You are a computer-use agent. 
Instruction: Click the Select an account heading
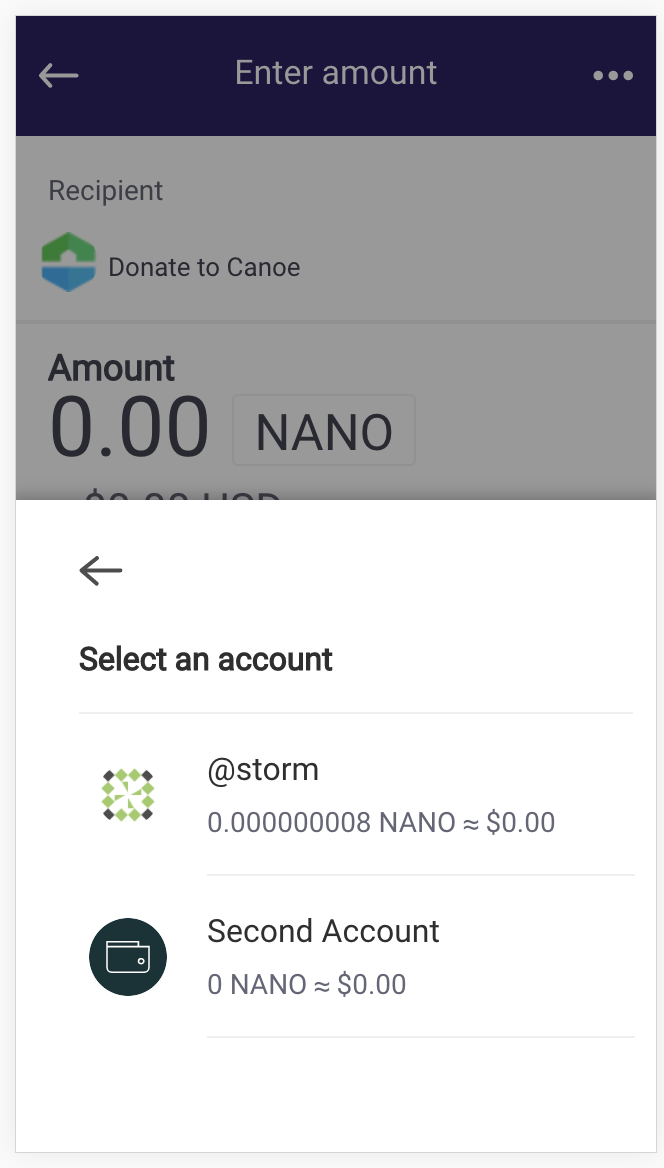tap(205, 659)
